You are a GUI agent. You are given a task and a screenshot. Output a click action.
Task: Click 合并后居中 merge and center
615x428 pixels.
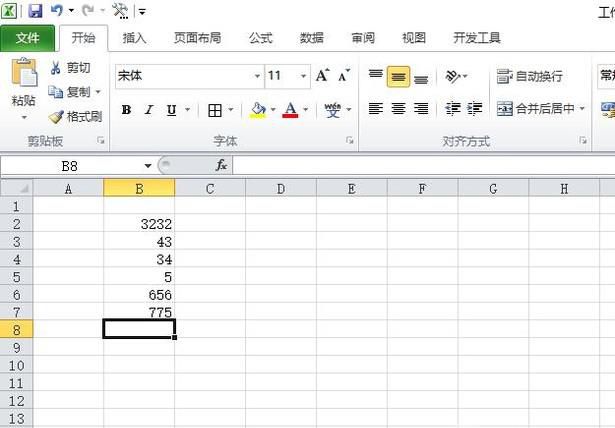pyautogui.click(x=536, y=109)
